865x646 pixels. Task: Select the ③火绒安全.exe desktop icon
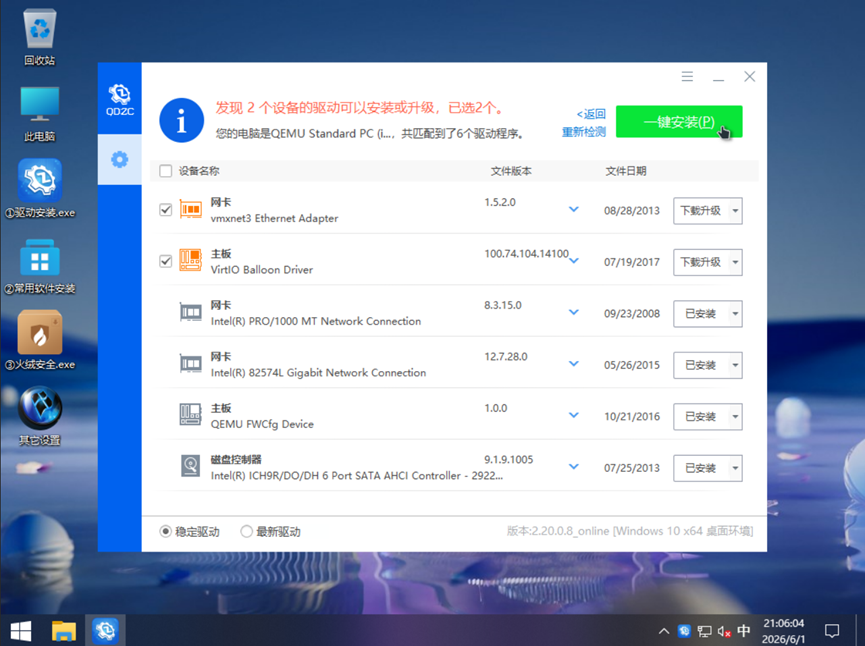click(x=39, y=340)
